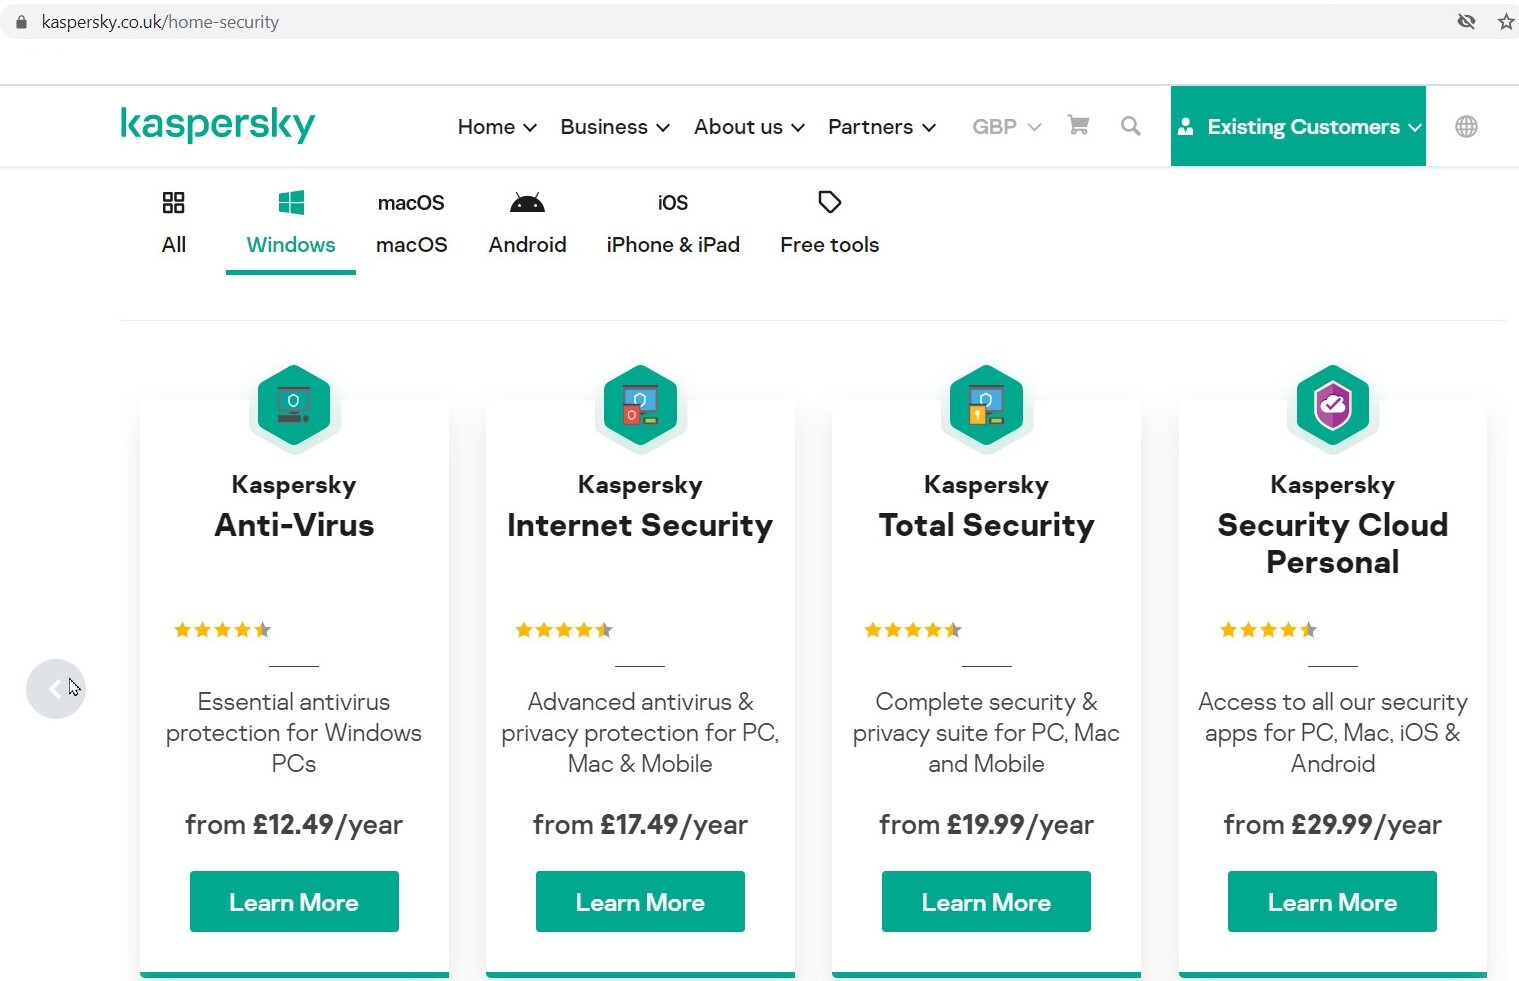Select the Android platform tab

[527, 224]
